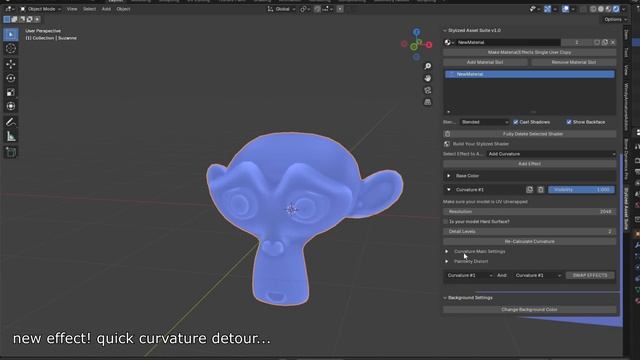Click the red X axis on gizmo
This screenshot has height=360, width=640.
[x=429, y=45]
